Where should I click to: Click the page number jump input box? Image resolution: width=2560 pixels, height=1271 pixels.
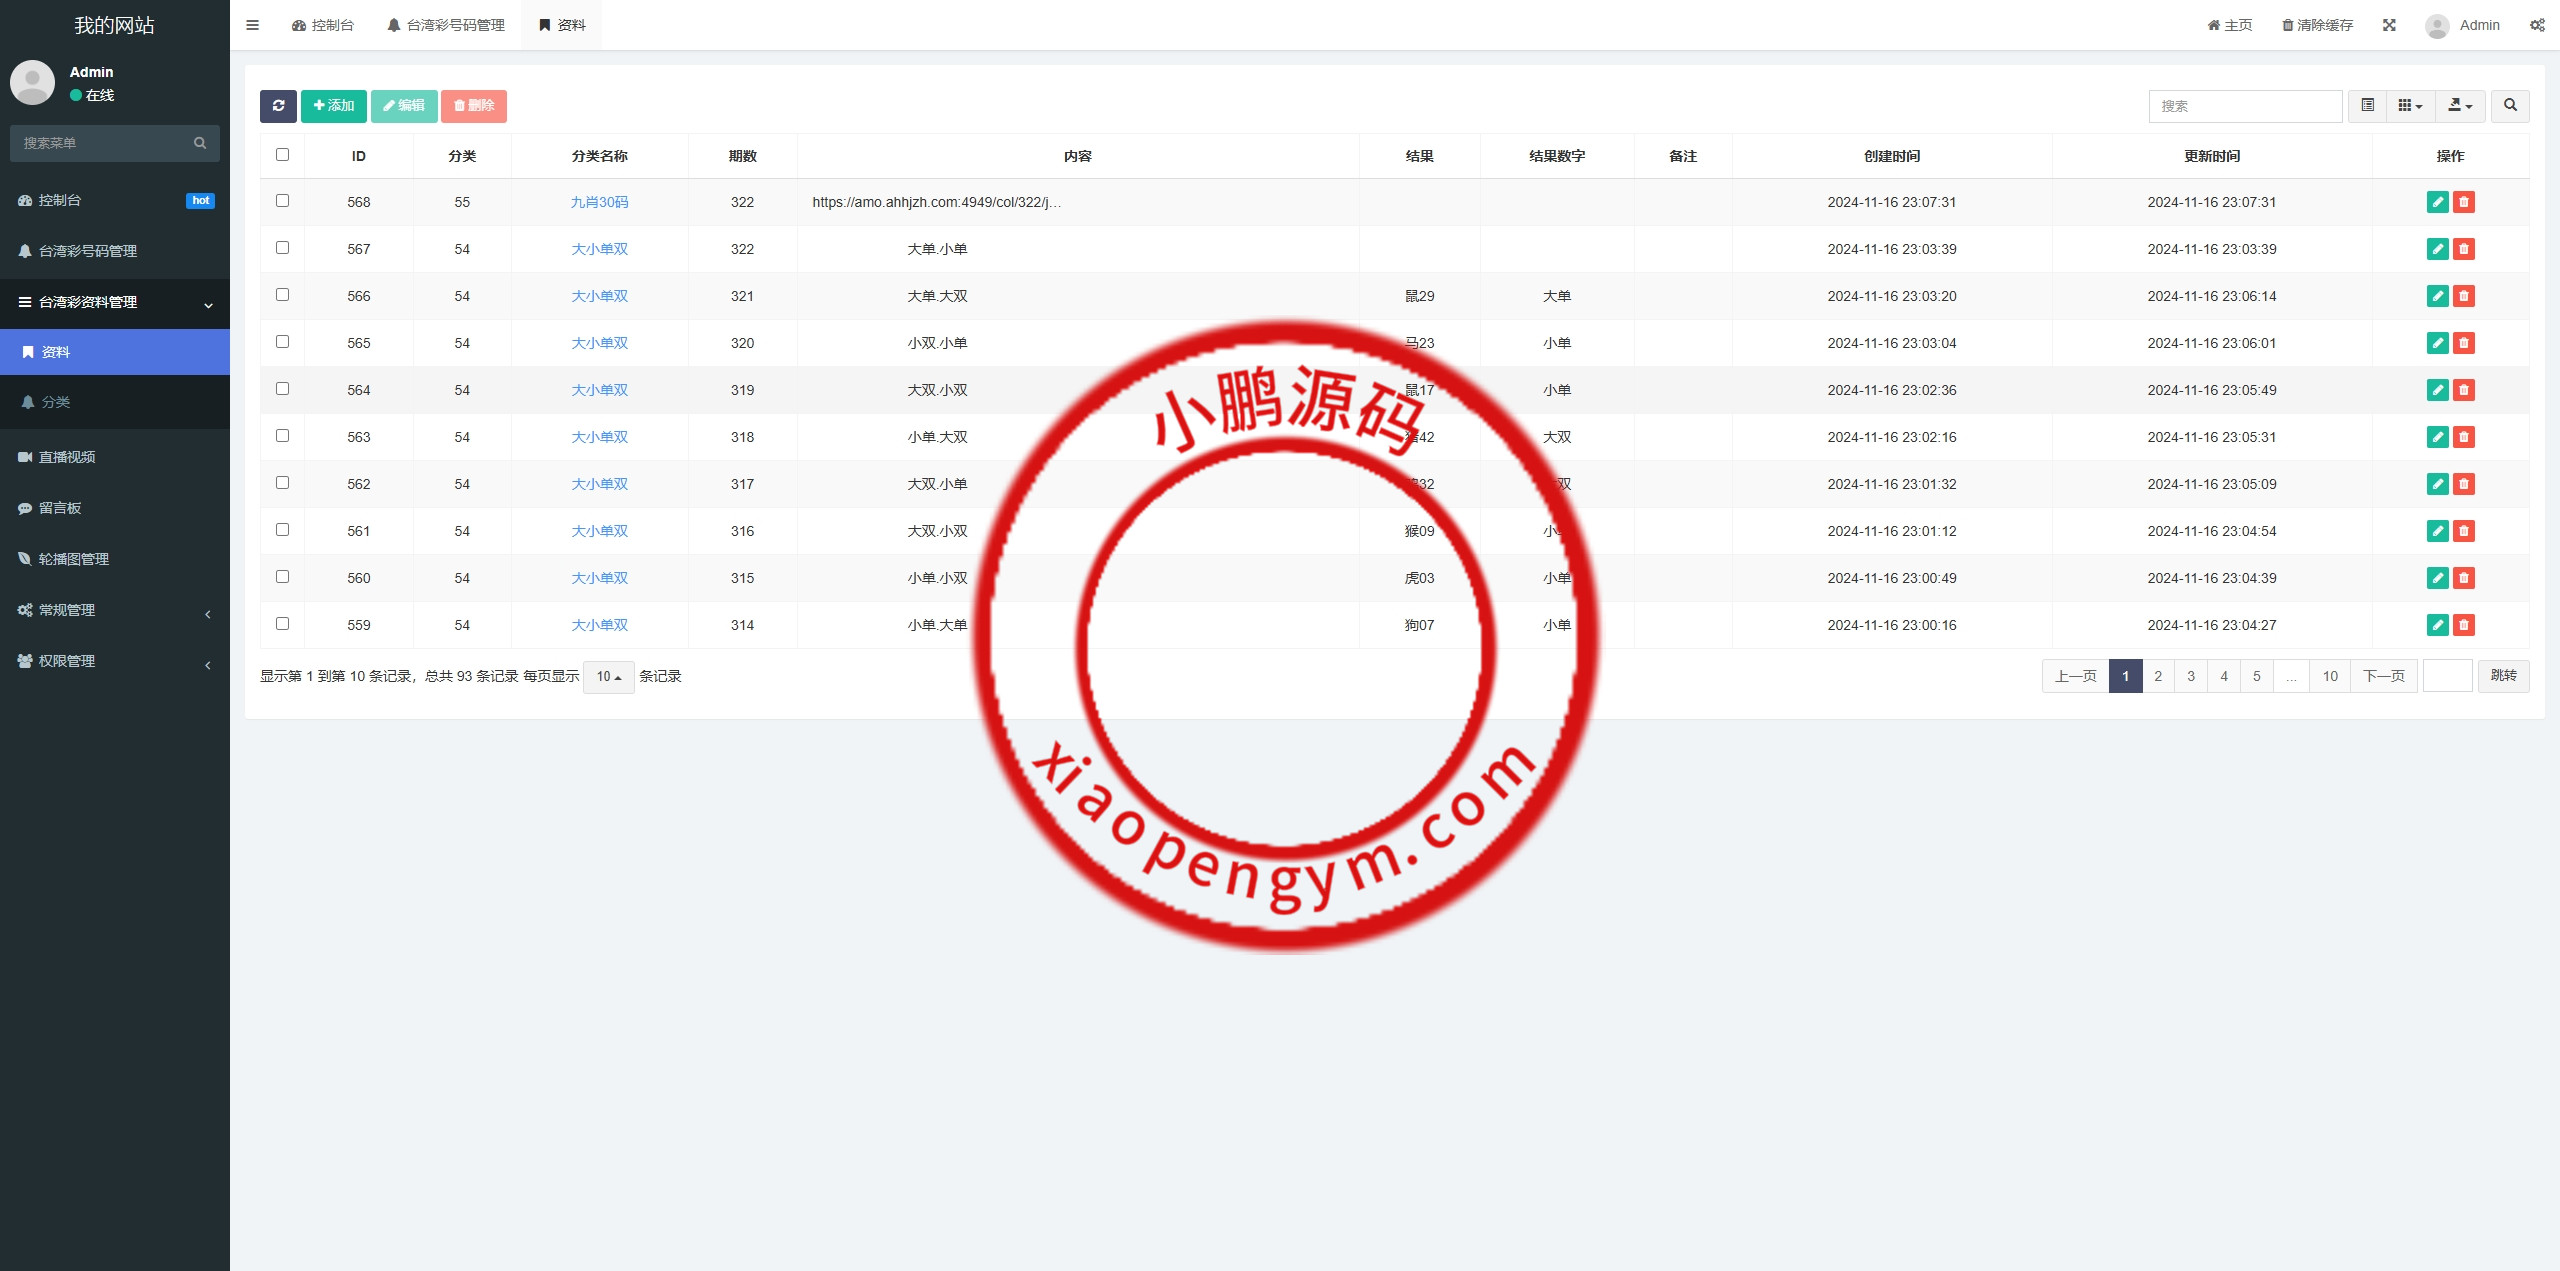click(2448, 677)
